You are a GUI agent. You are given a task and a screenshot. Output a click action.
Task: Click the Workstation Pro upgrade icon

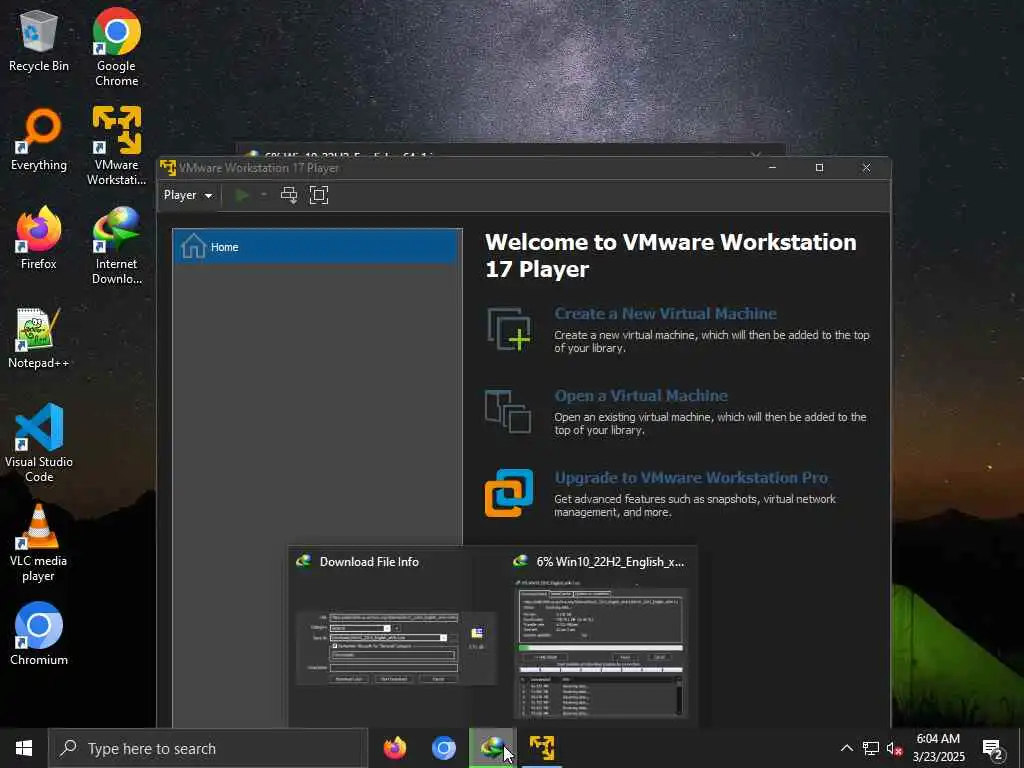[509, 493]
